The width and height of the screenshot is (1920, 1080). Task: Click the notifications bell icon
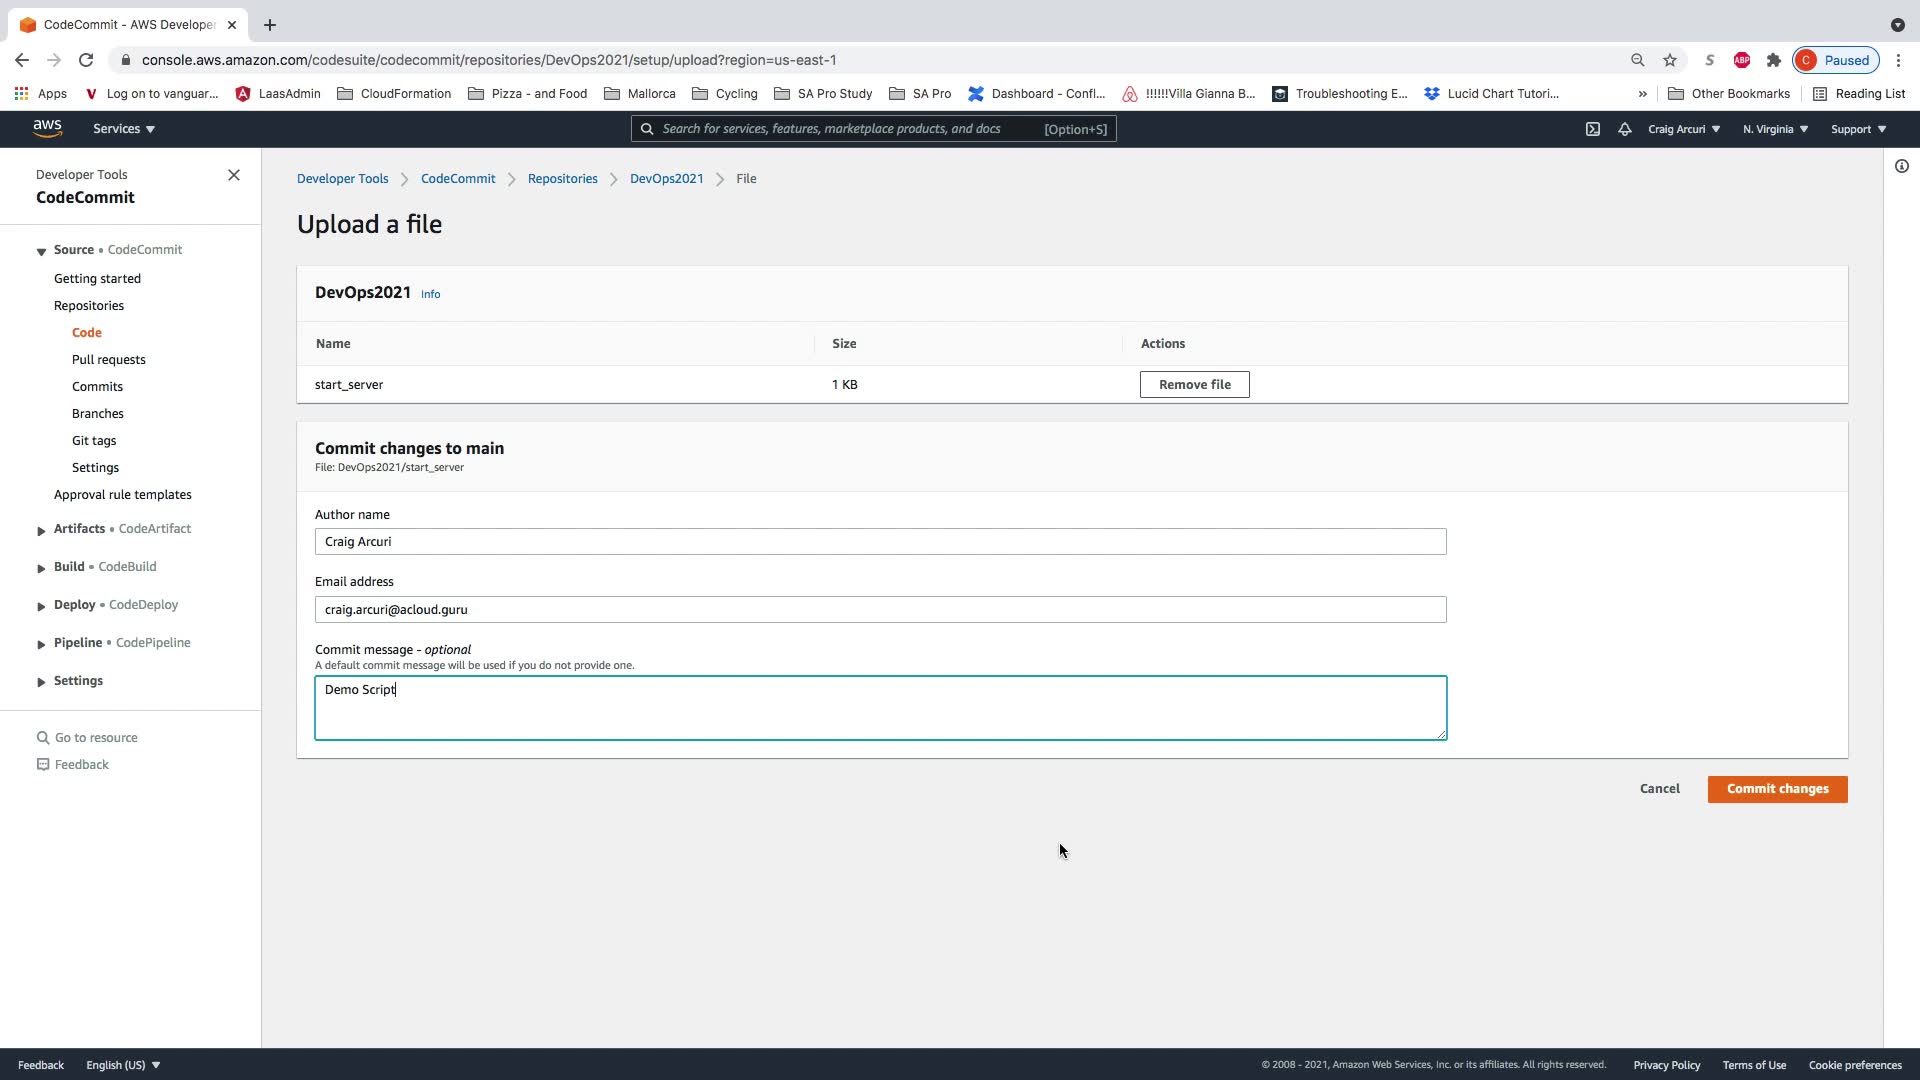[x=1625, y=129]
